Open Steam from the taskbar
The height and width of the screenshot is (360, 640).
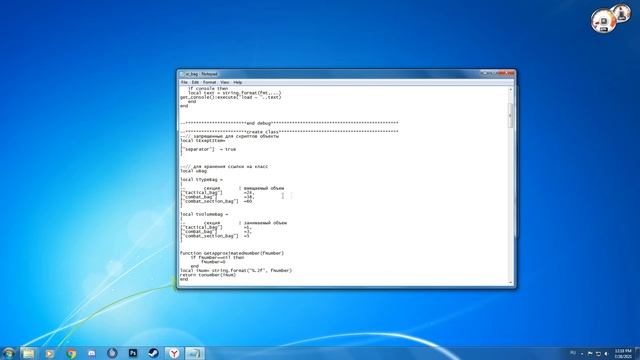pyautogui.click(x=153, y=353)
